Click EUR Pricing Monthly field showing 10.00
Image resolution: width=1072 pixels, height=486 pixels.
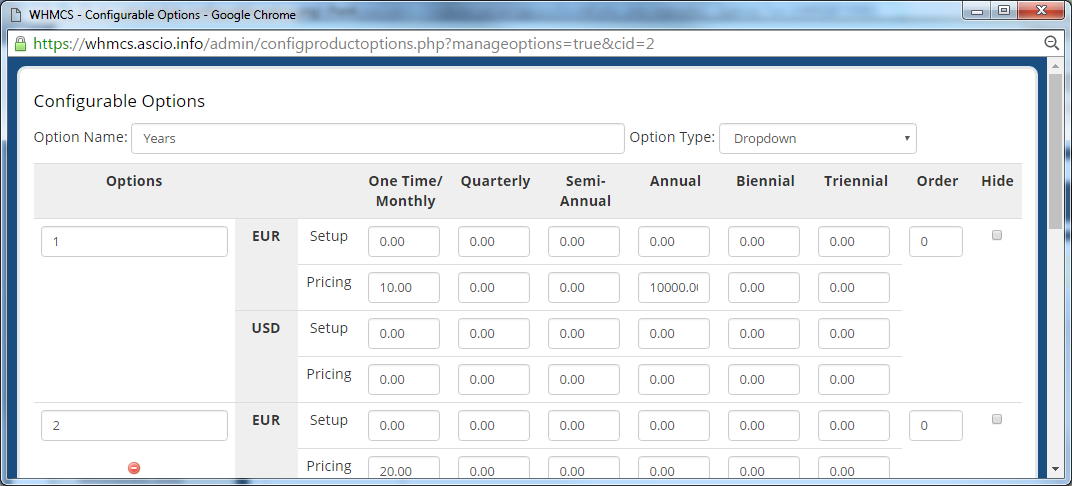pos(403,288)
